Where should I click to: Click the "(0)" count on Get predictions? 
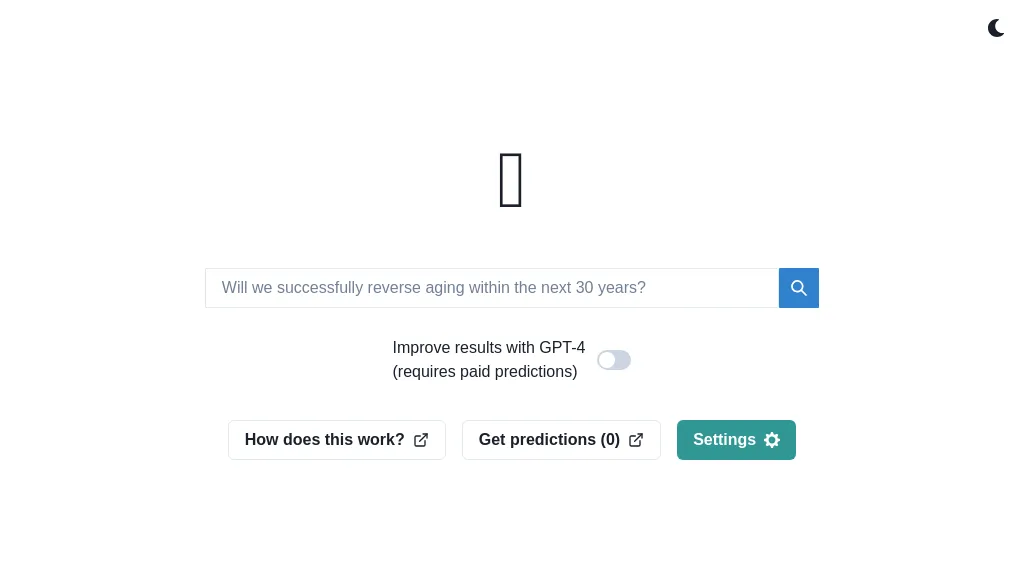[x=610, y=440]
